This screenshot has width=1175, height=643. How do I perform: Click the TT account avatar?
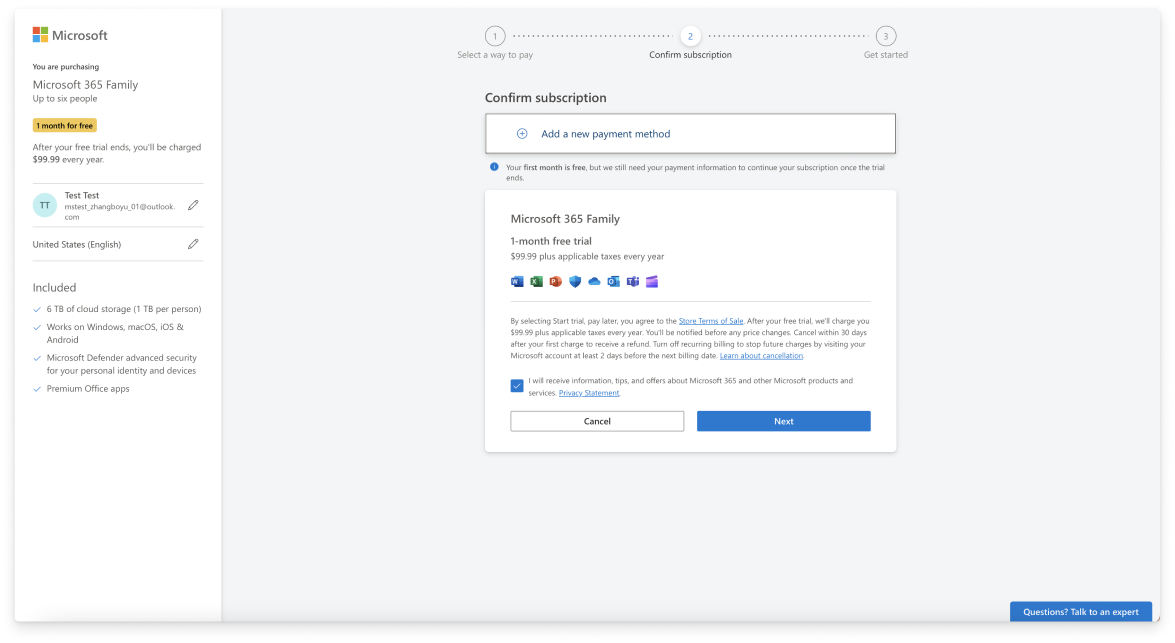click(45, 205)
